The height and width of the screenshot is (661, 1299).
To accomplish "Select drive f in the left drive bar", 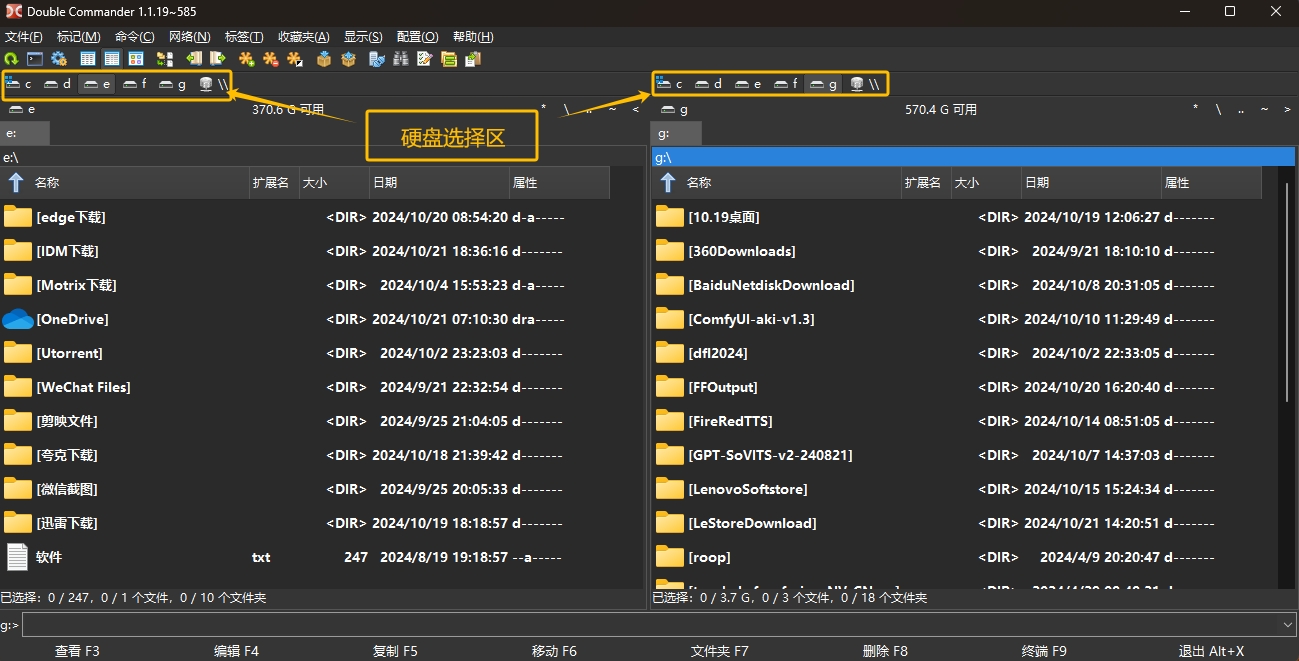I will (135, 84).
